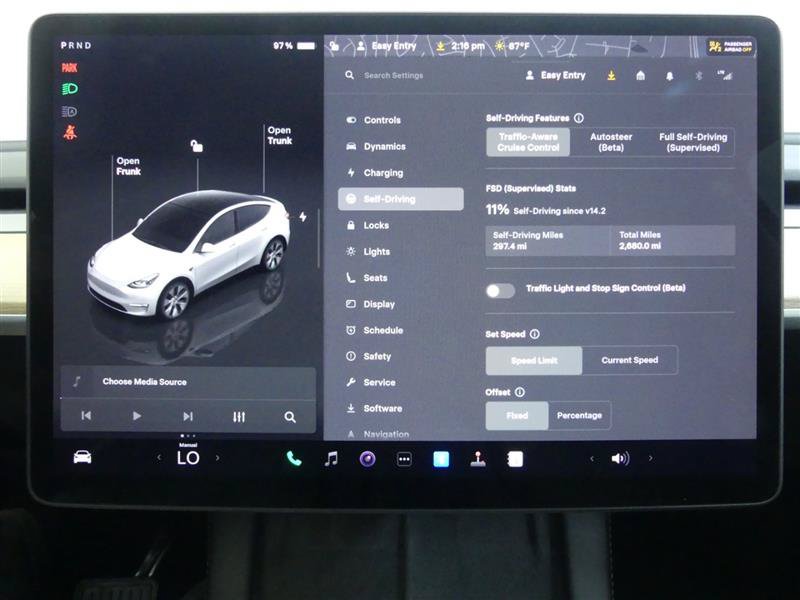Viewport: 800px width, 600px height.
Task: Launch the arcade joystick app
Action: 478,459
